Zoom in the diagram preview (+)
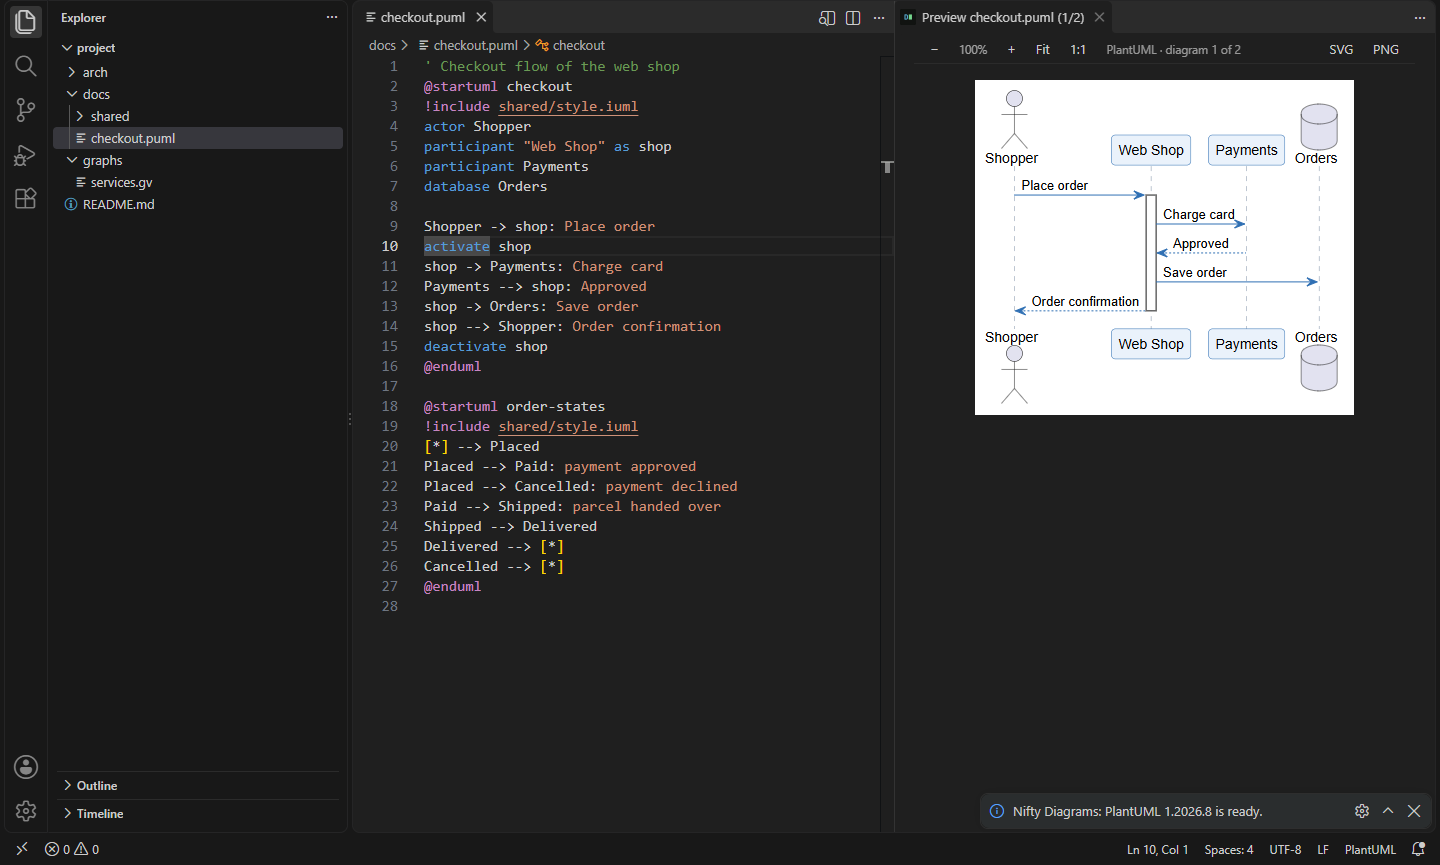Screen dimensions: 1440x865 coord(1011,49)
